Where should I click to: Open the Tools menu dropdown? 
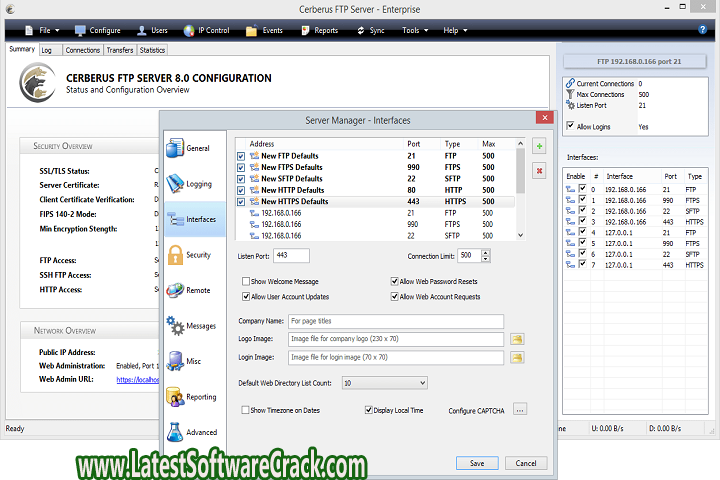[x=415, y=30]
